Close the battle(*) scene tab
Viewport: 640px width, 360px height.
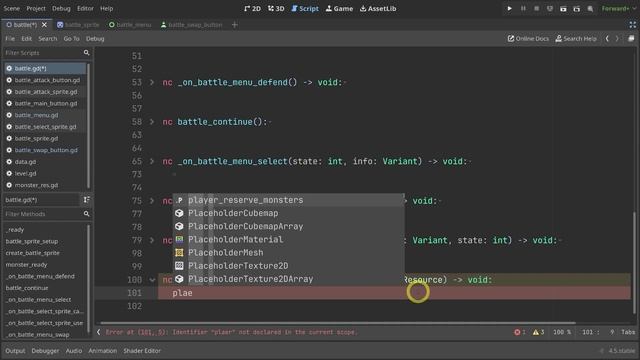[44, 25]
